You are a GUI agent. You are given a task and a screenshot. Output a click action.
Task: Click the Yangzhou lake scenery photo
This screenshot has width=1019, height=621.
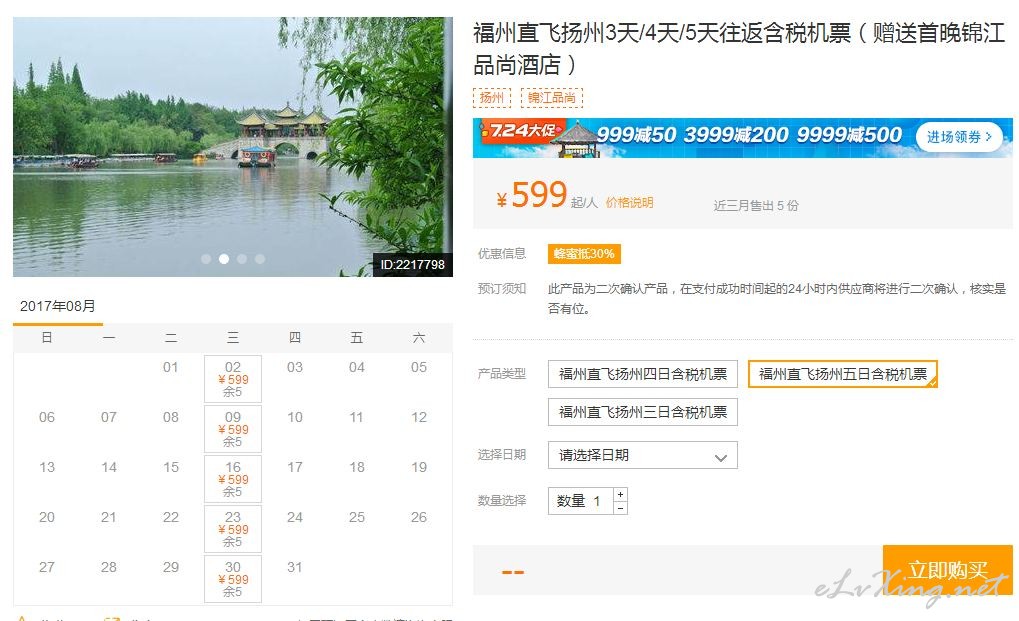(x=233, y=147)
